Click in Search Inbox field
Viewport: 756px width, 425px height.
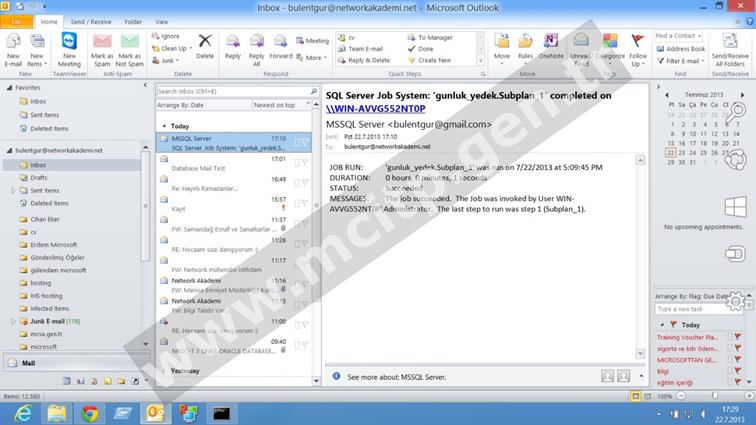[233, 91]
